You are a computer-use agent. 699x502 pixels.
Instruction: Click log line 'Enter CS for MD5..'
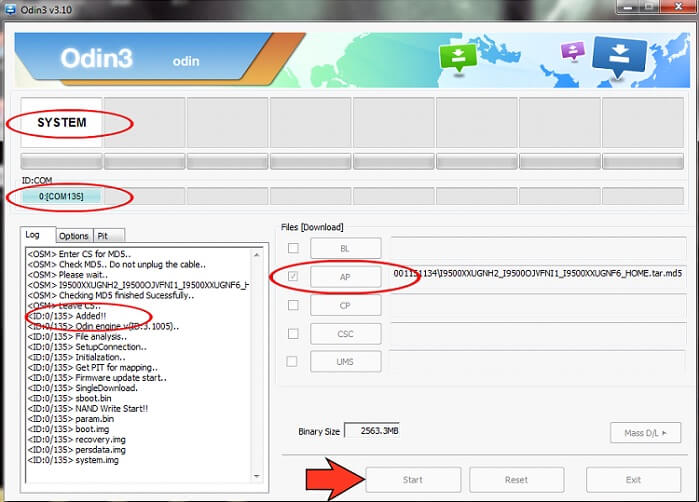[x=79, y=254]
